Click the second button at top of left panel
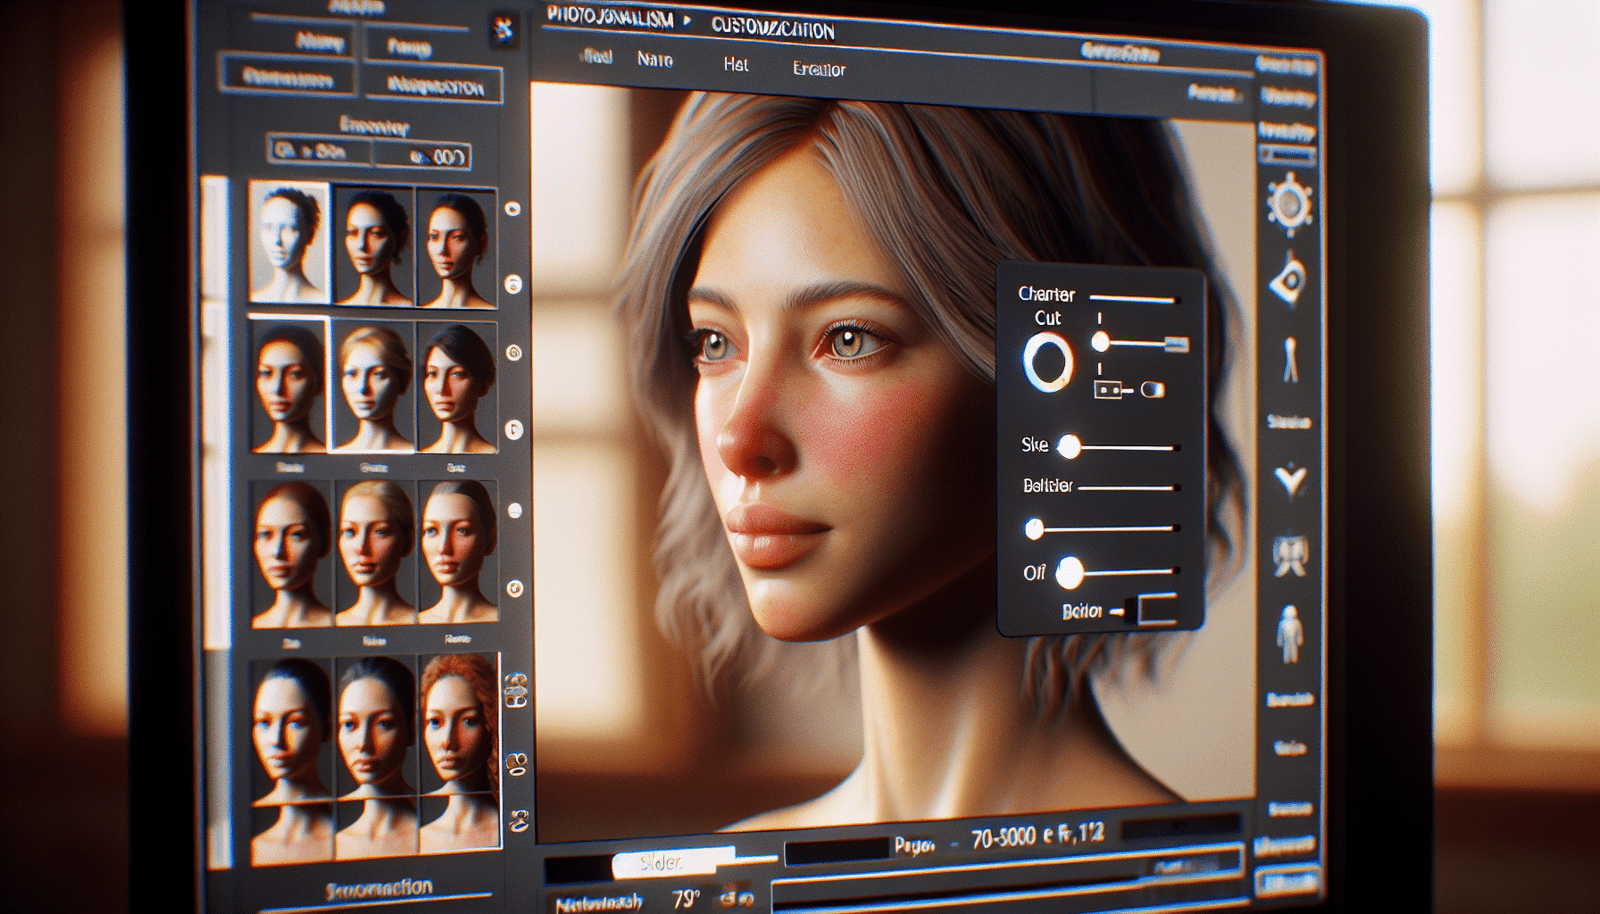The height and width of the screenshot is (914, 1600). 409,46
